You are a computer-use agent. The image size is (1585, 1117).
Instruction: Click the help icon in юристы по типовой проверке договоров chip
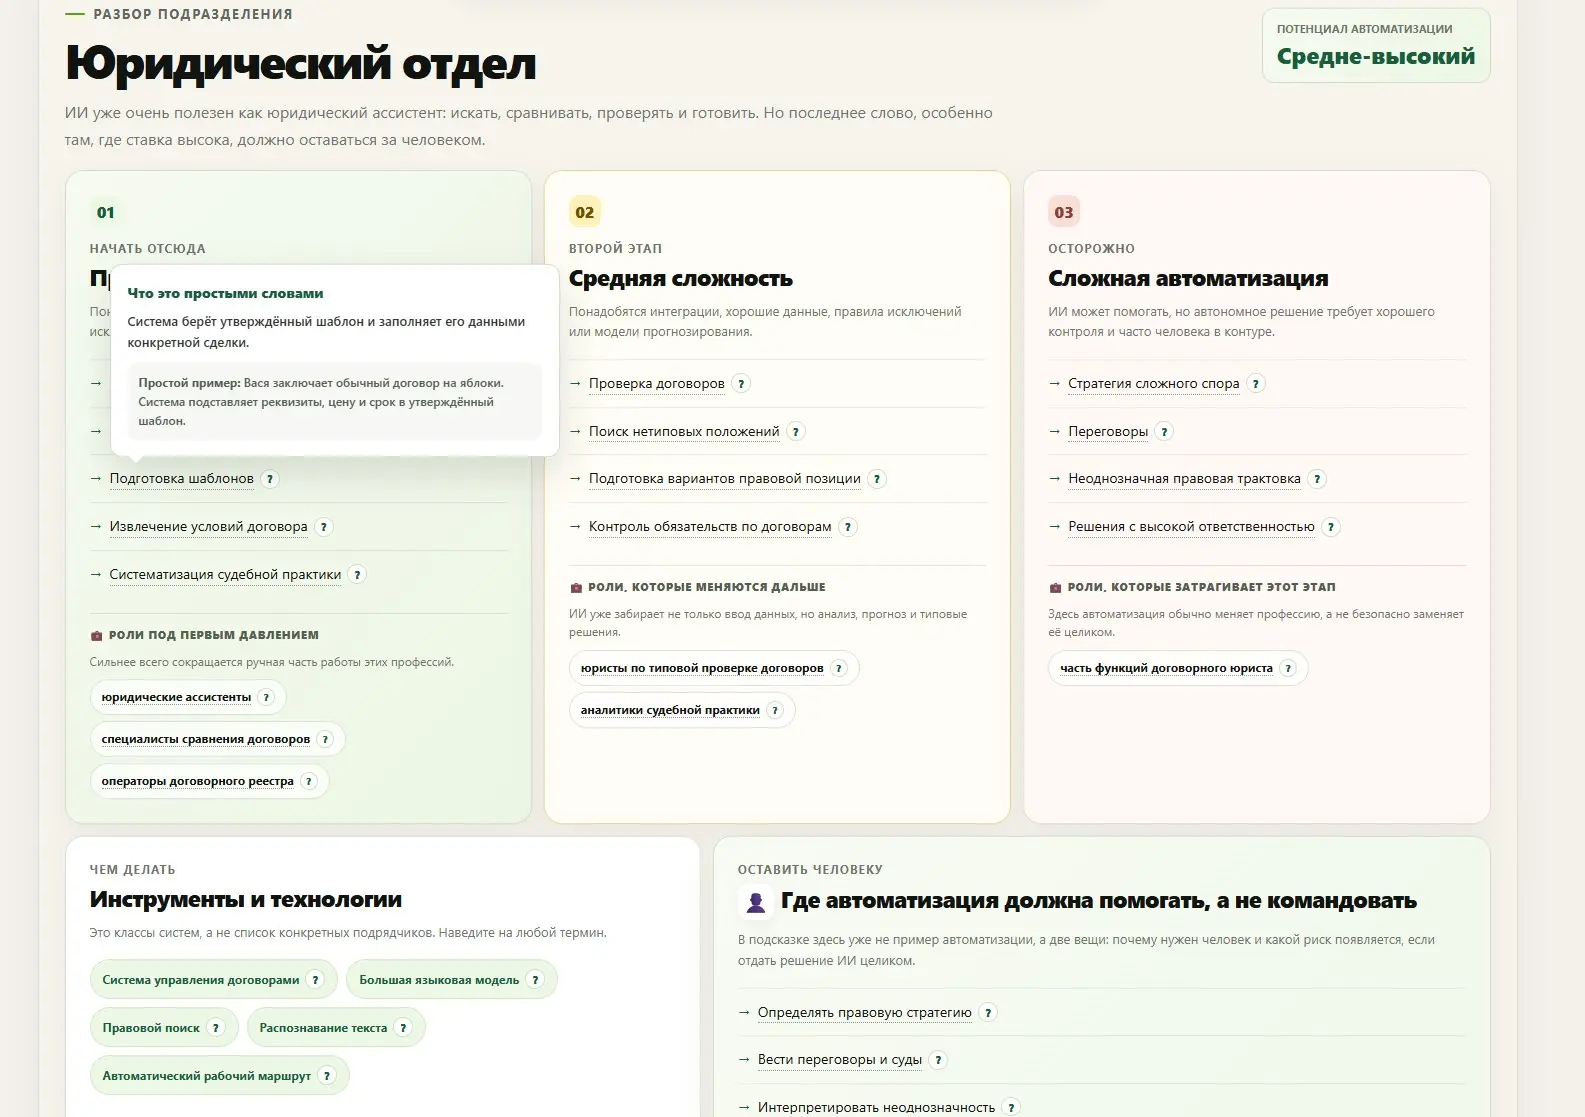coord(839,669)
